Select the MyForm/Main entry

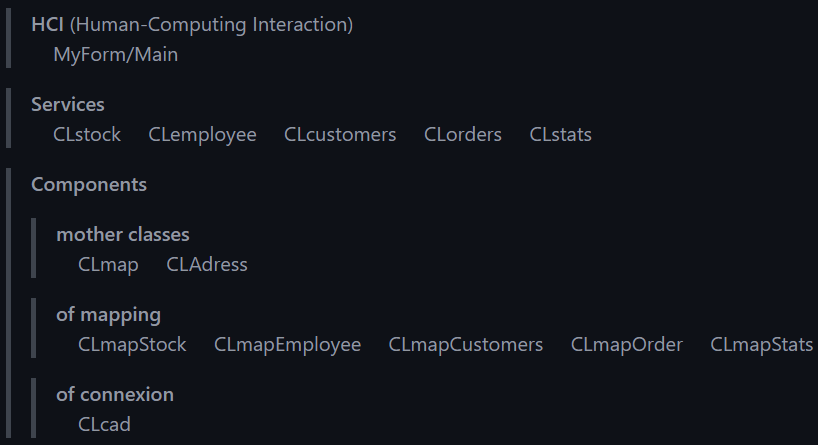coord(115,55)
